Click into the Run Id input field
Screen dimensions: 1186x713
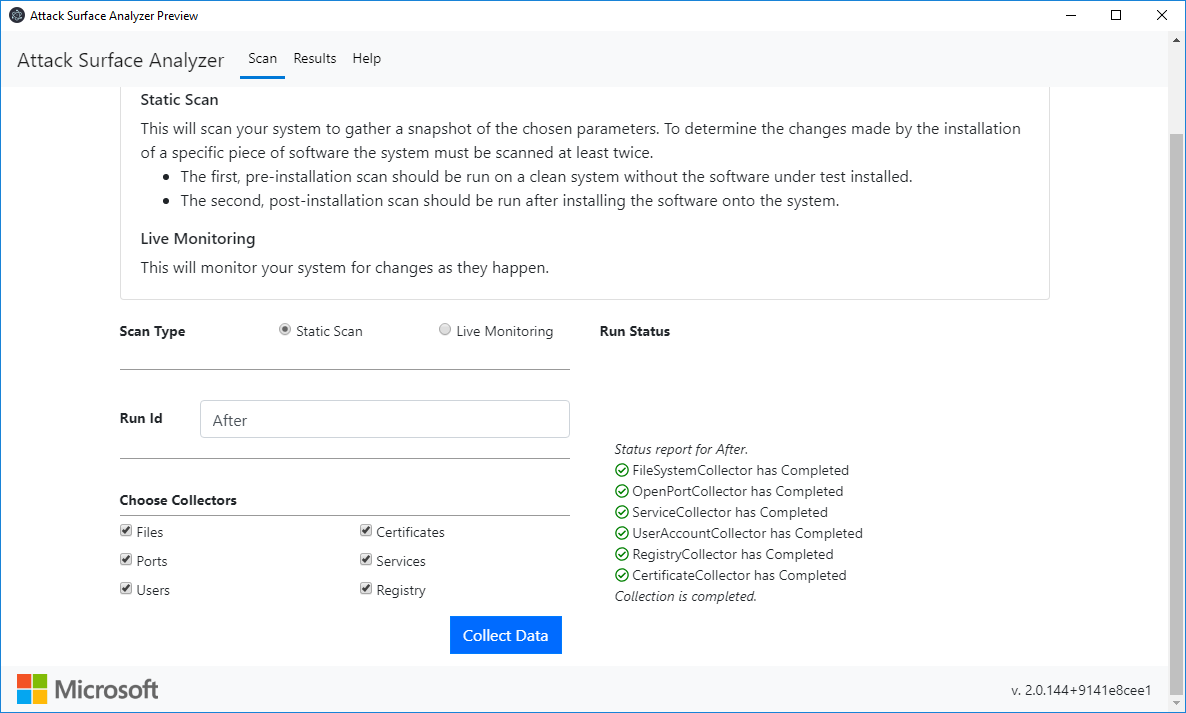(x=384, y=419)
